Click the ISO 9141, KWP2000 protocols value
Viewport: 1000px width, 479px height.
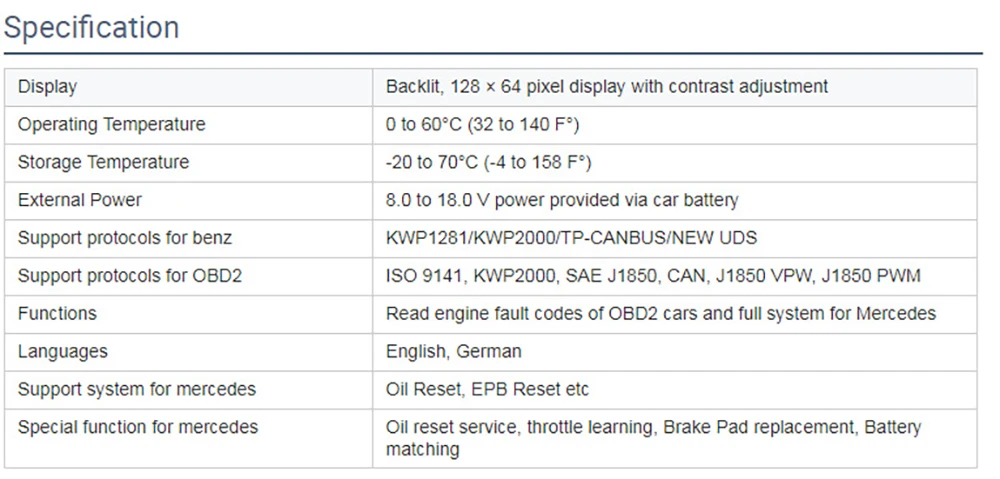653,276
